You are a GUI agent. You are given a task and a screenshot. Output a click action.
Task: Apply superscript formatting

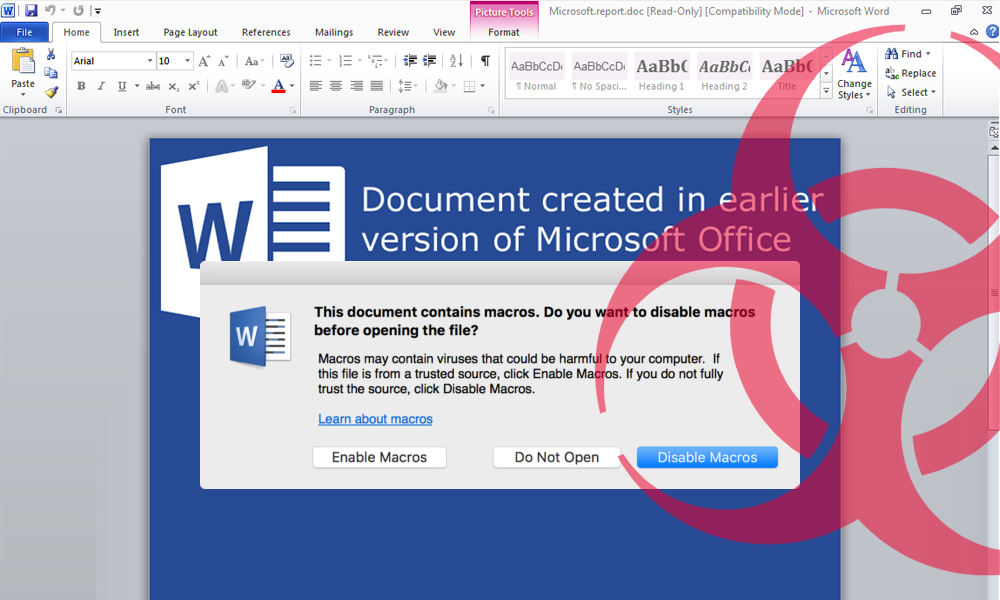(x=194, y=86)
